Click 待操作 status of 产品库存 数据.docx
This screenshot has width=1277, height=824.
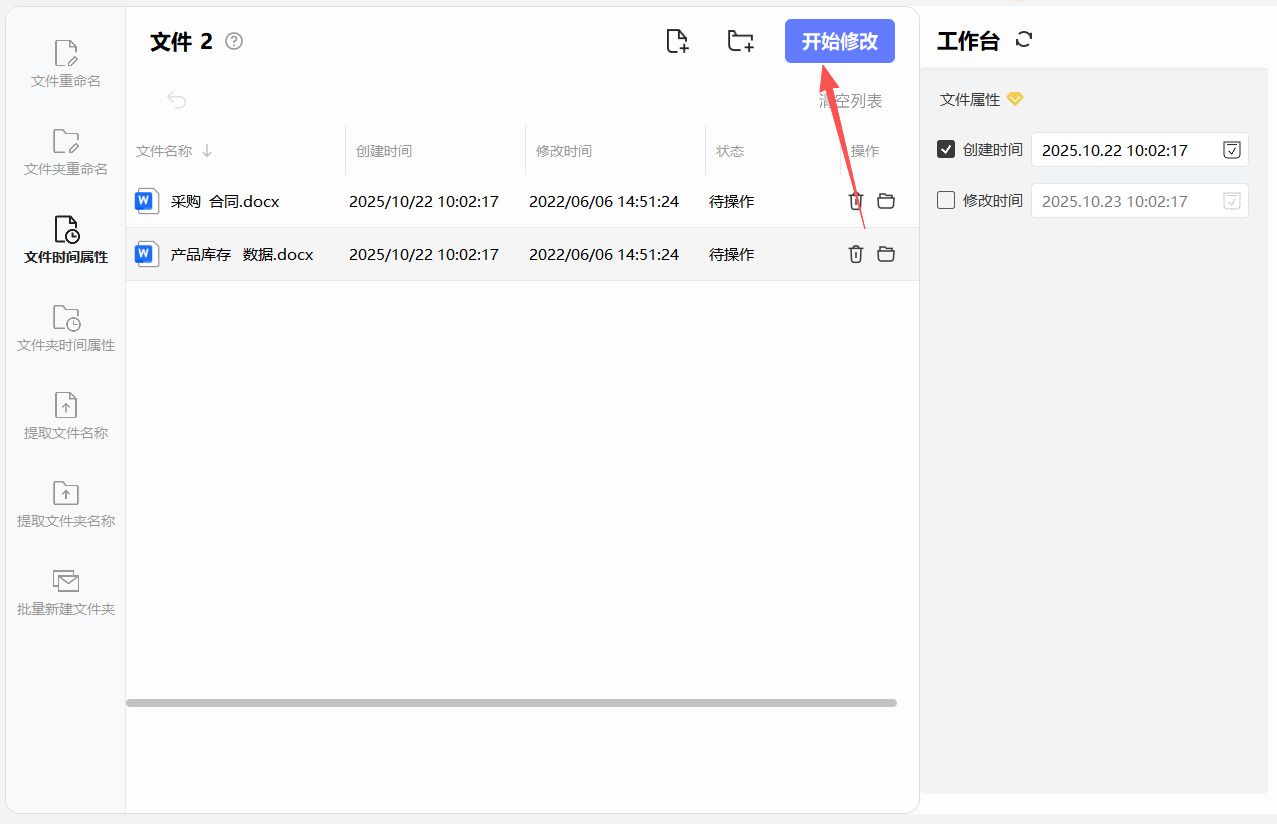pyautogui.click(x=732, y=255)
